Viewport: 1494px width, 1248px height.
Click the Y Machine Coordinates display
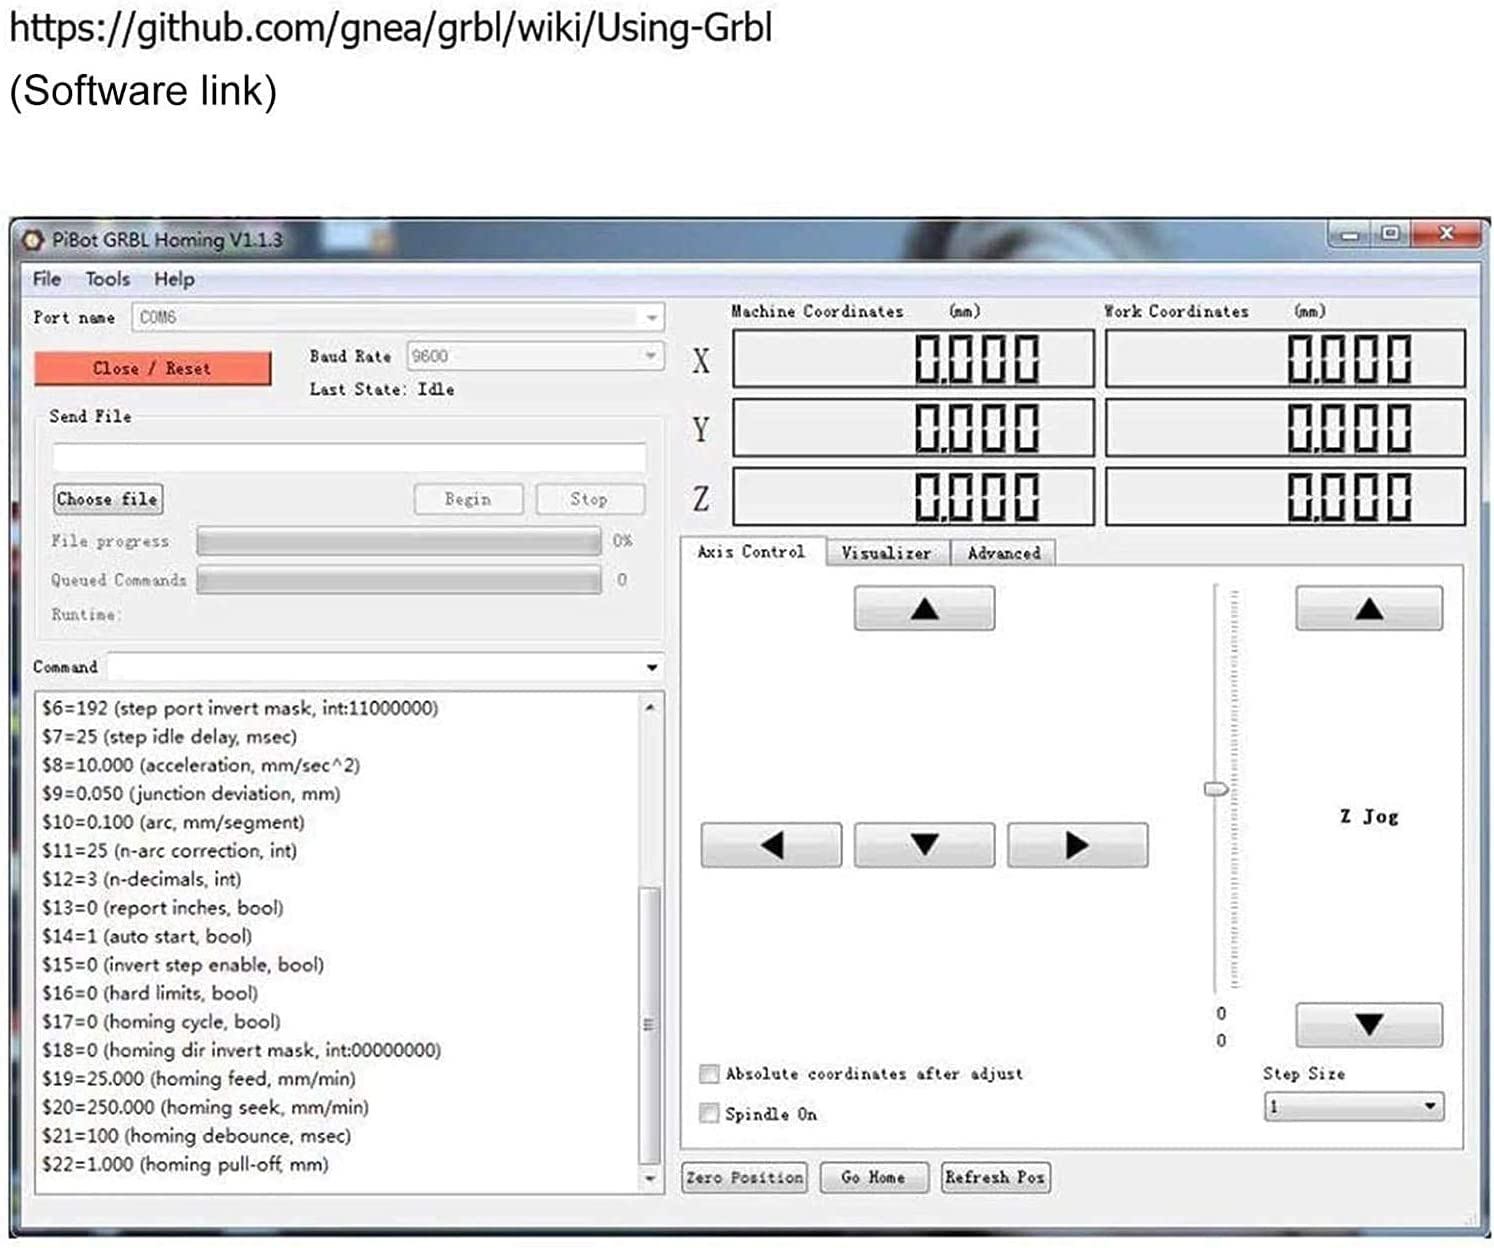pyautogui.click(x=914, y=427)
